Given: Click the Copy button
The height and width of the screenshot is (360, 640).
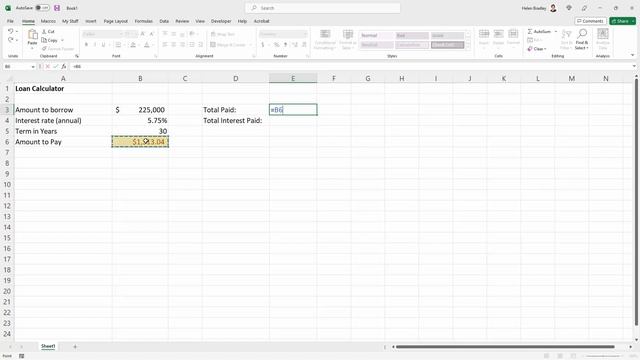Looking at the screenshot, I should coord(50,40).
